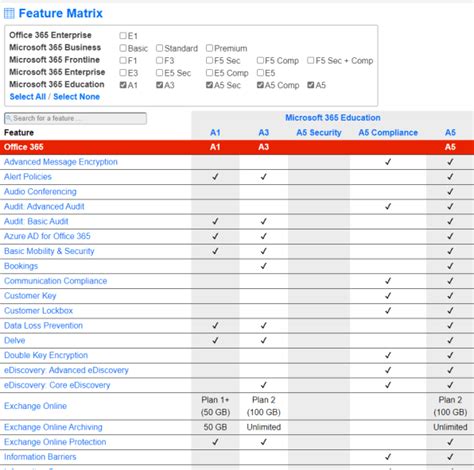The image size is (474, 470).
Task: Click Plan 2 (100 GB) cell in A3 column
Action: [264, 406]
